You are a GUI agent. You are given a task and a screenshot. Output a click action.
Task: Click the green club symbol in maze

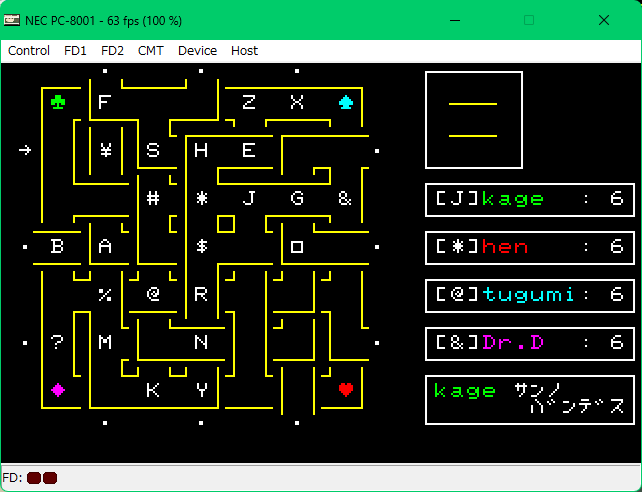click(x=57, y=102)
